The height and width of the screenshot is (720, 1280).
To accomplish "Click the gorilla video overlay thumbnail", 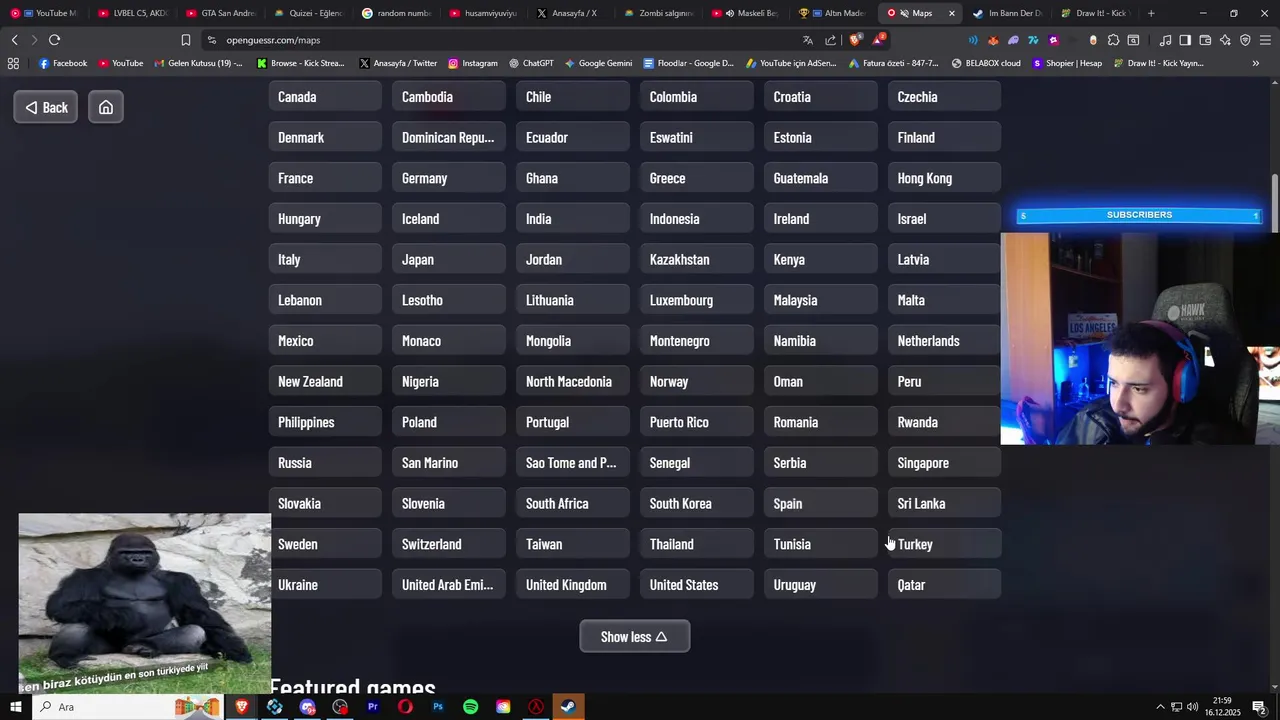I will 144,604.
